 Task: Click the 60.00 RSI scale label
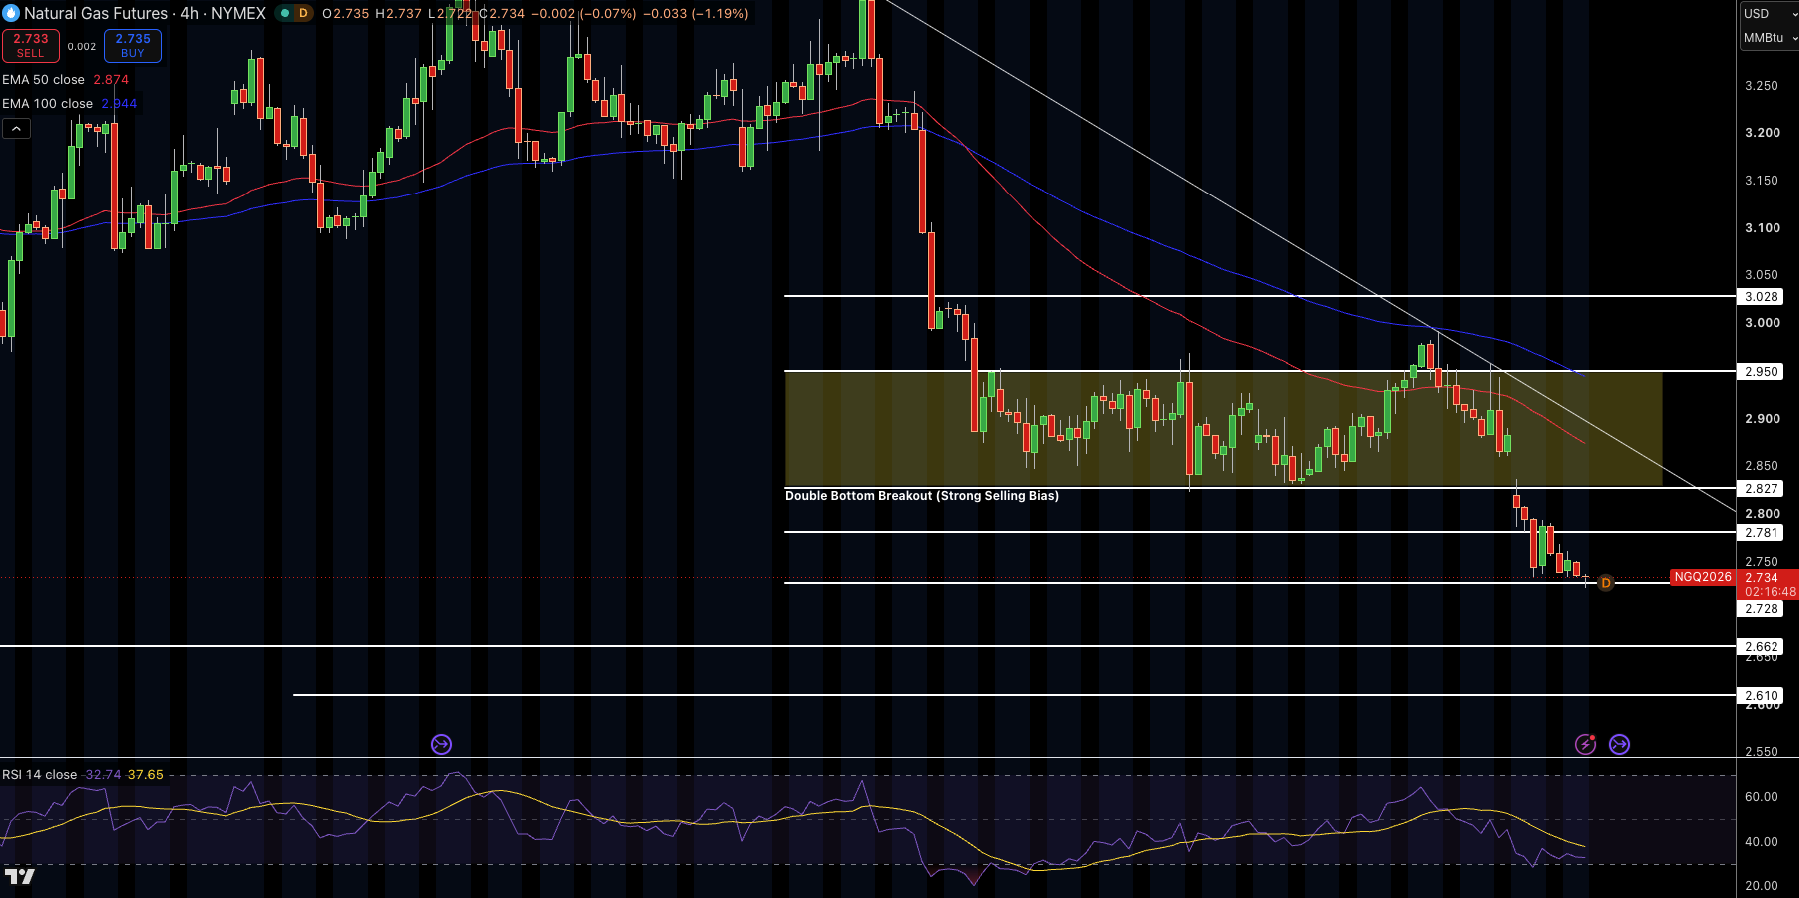click(x=1761, y=797)
